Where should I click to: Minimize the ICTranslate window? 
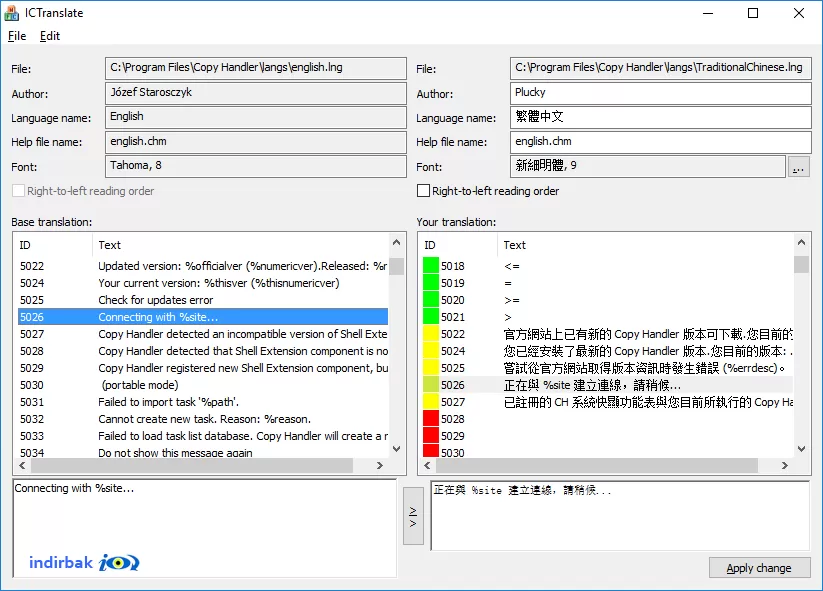[x=708, y=13]
